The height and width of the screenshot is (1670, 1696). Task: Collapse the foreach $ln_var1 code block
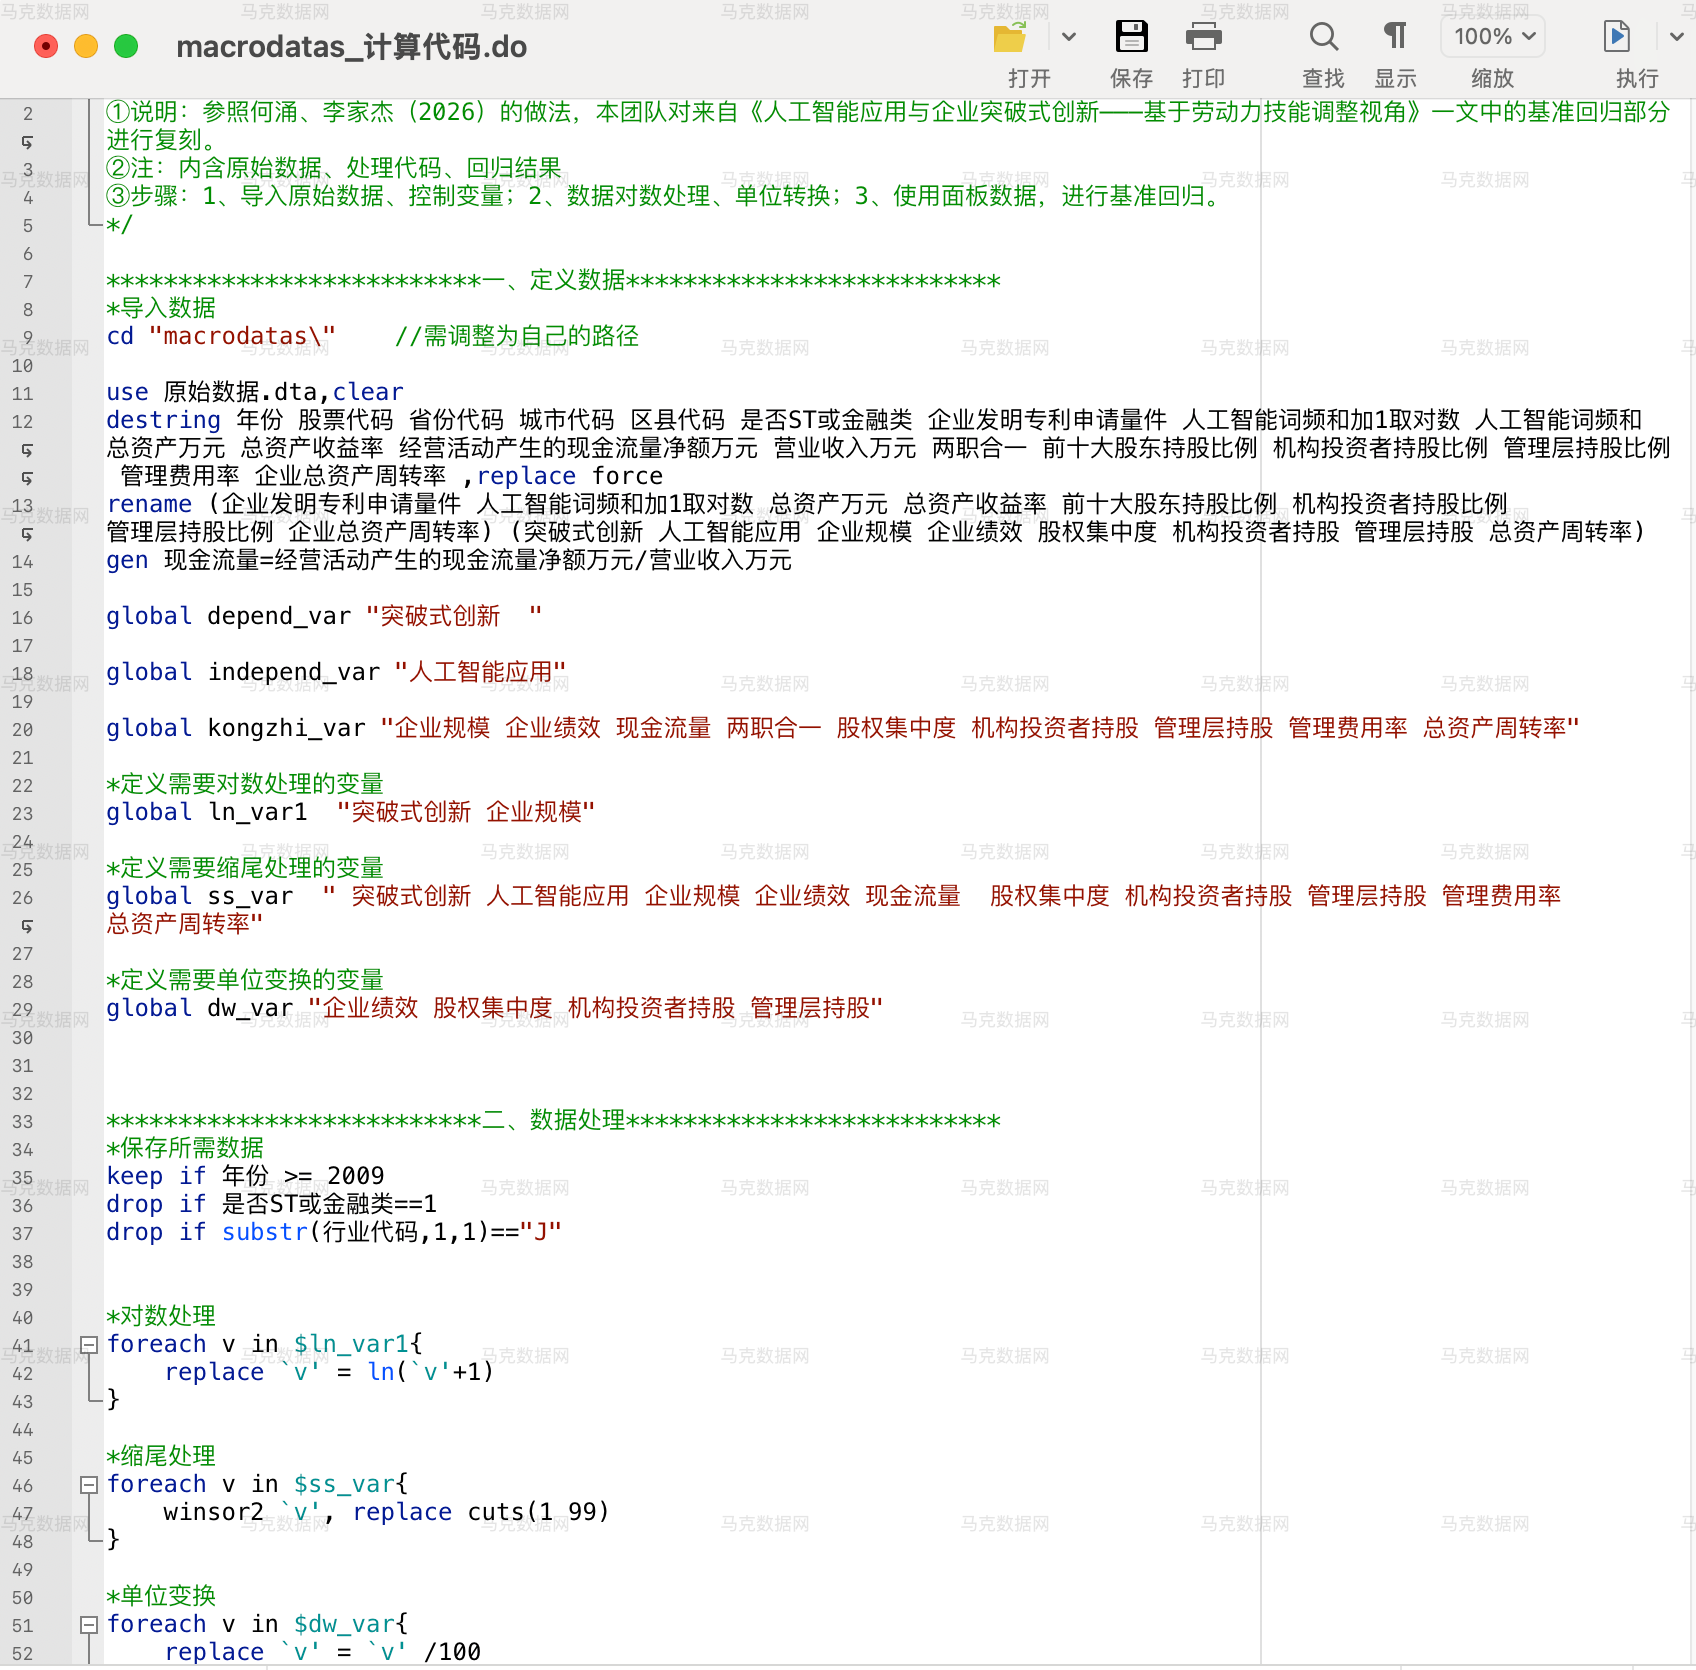pyautogui.click(x=89, y=1345)
